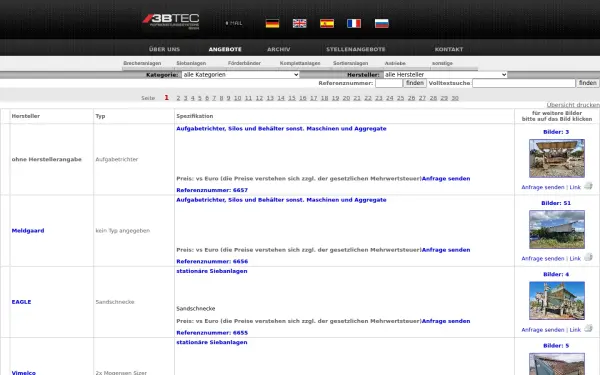The height and width of the screenshot is (375, 600).
Task: Click EAGLE manufacturer link
Action: point(21,302)
